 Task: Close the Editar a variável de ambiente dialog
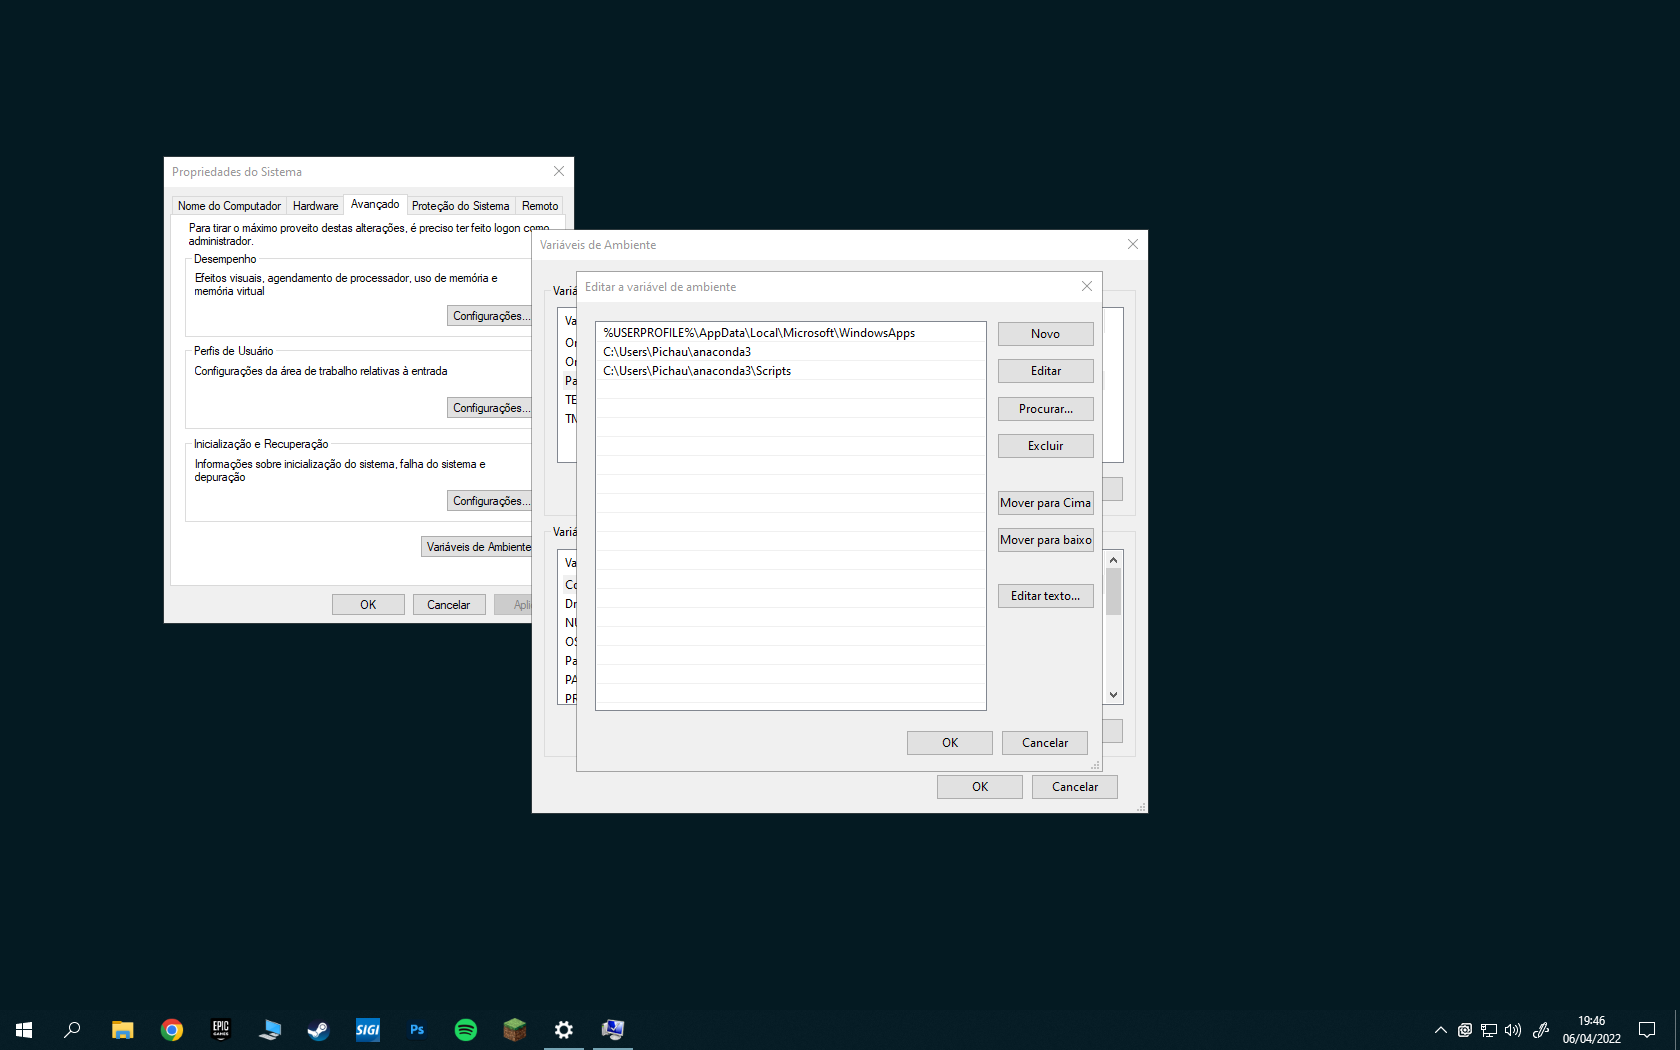coord(1087,287)
